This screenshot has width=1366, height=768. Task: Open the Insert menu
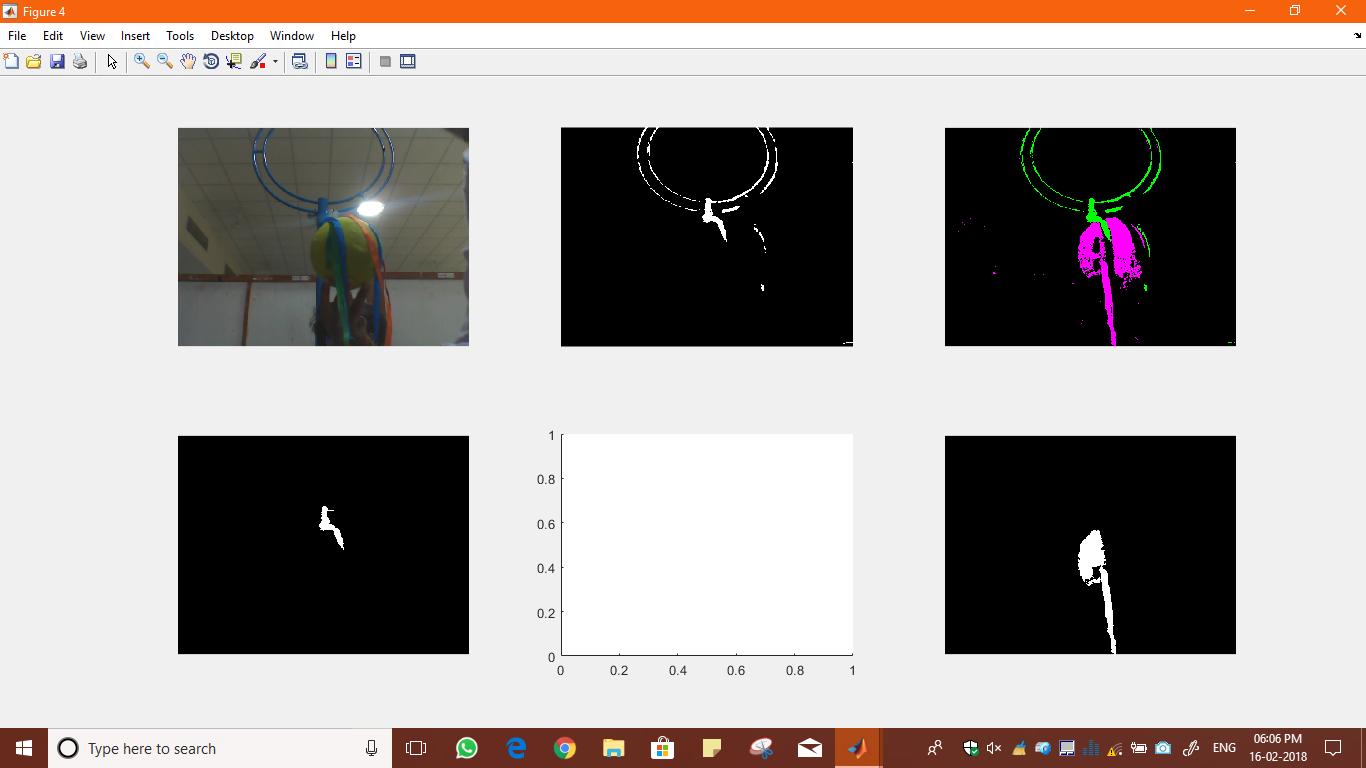(136, 36)
